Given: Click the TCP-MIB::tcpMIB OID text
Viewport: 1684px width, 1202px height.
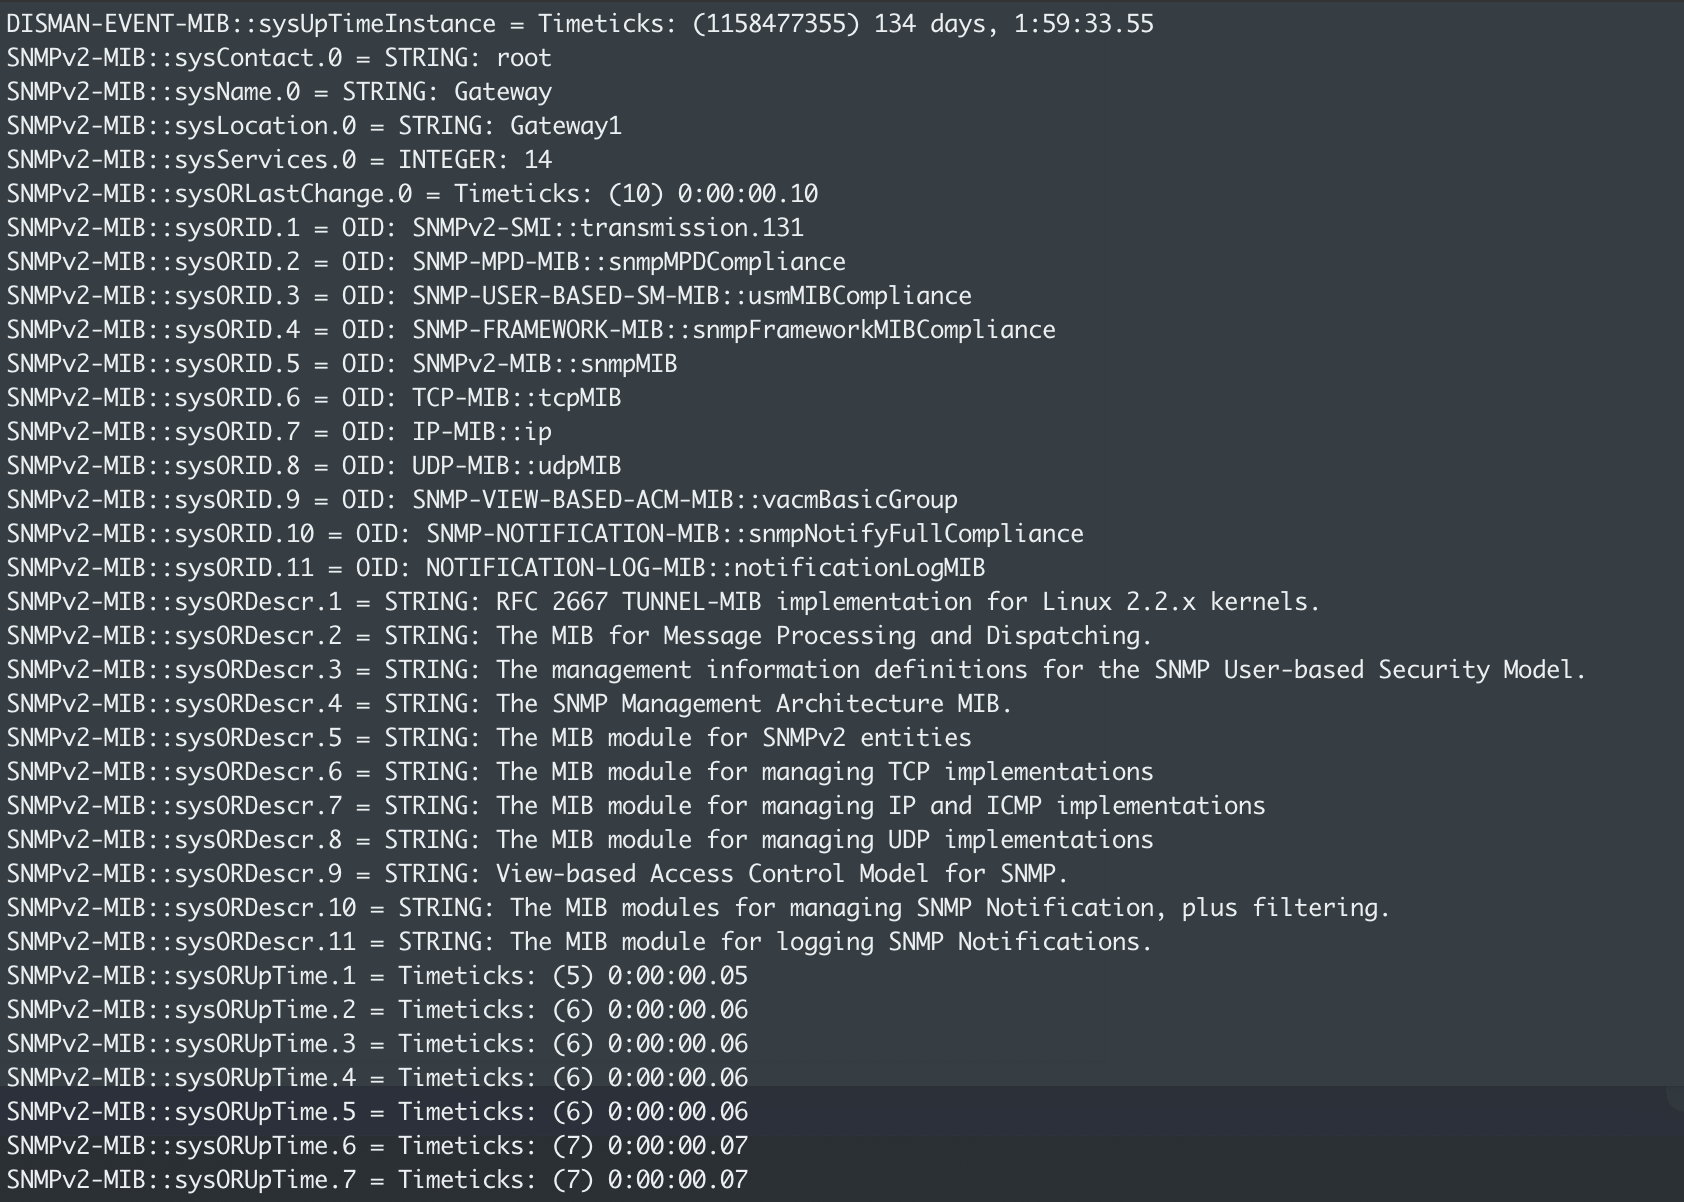Looking at the screenshot, I should pyautogui.click(x=517, y=398).
